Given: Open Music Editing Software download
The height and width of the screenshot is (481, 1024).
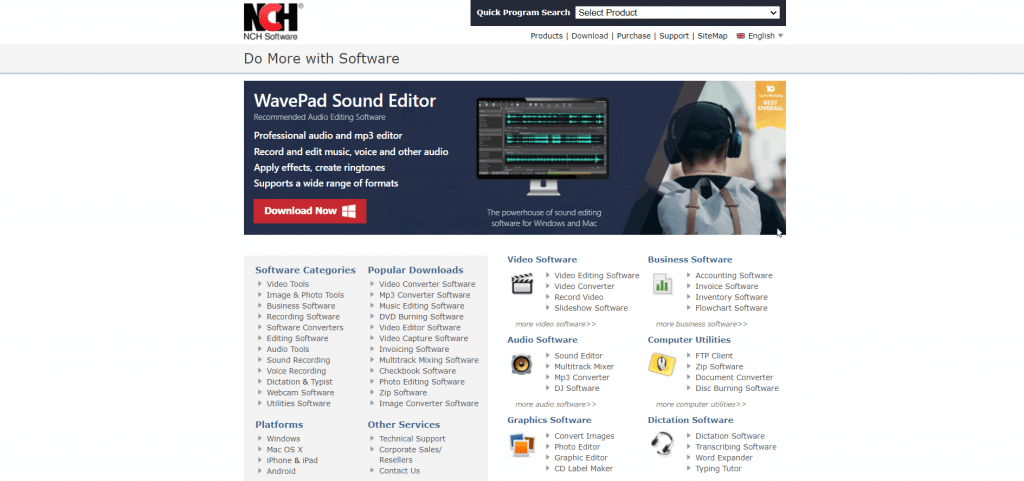Looking at the screenshot, I should tap(422, 305).
